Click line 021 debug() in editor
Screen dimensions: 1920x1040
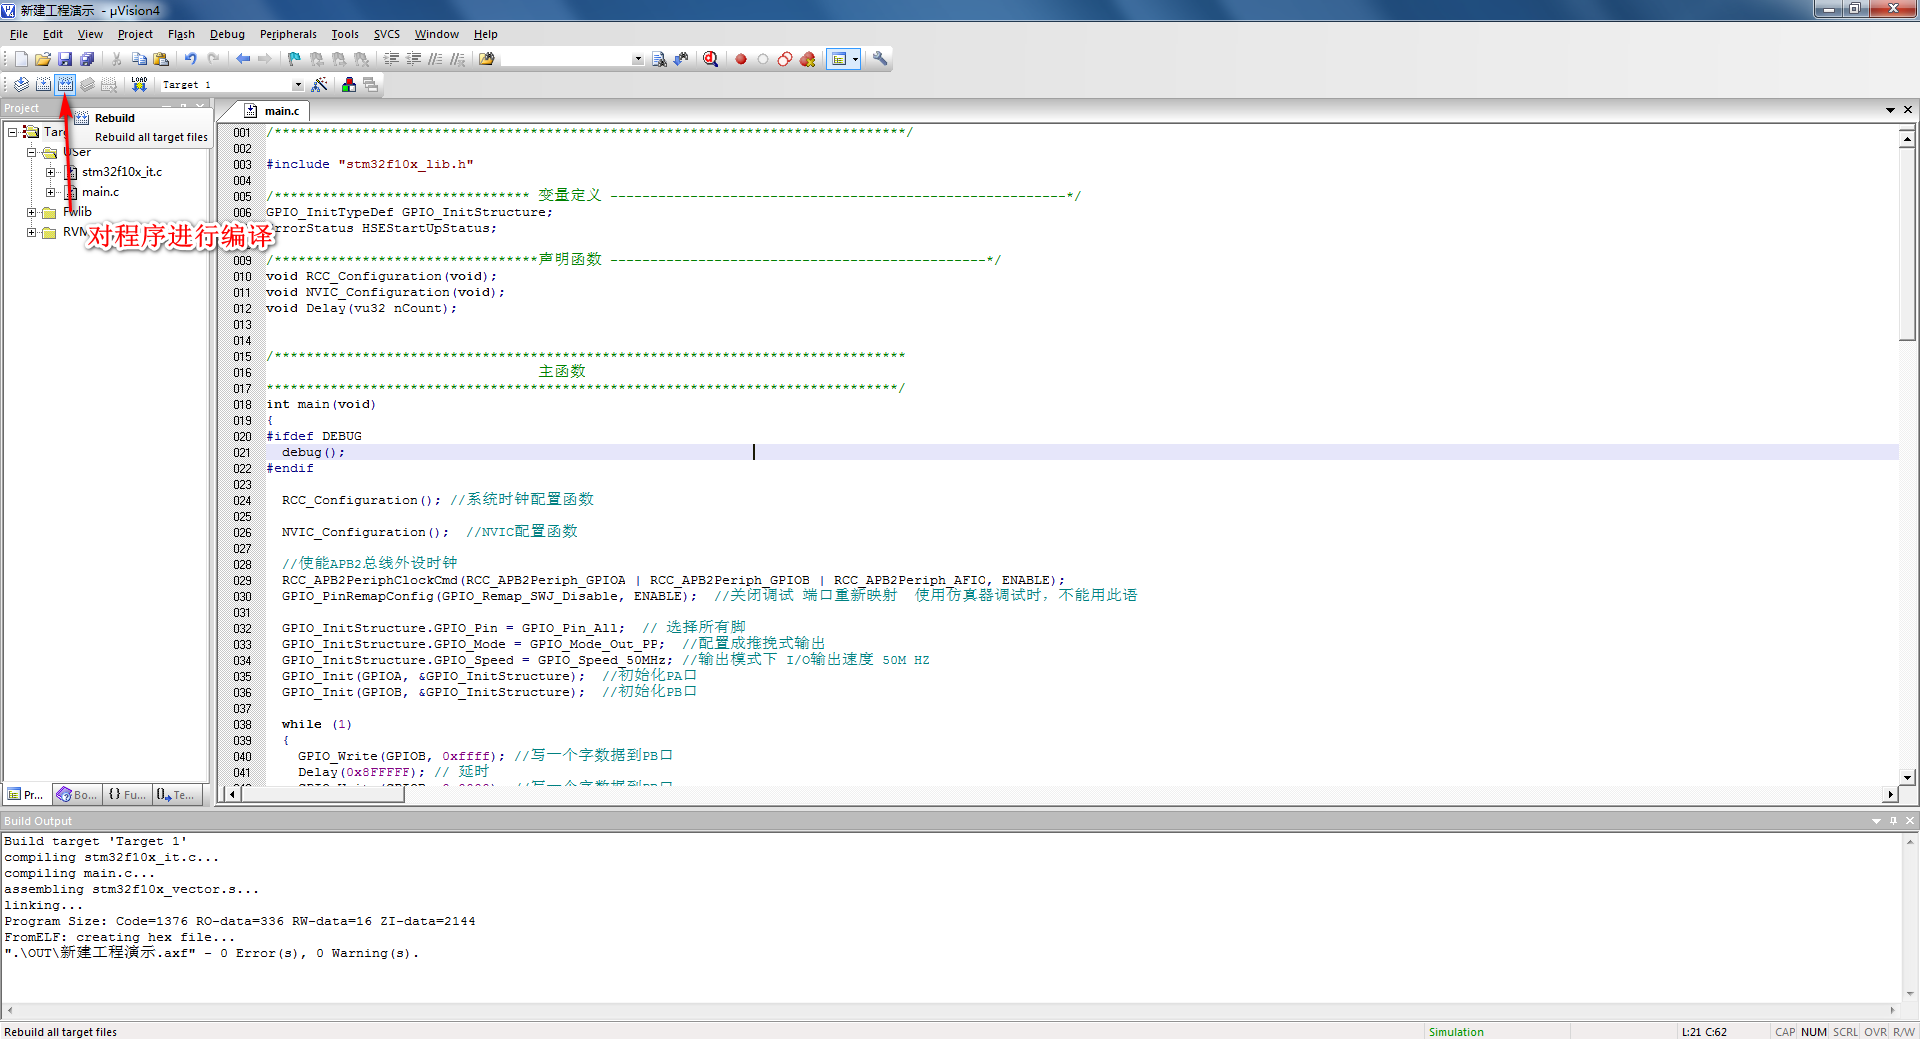tap(313, 452)
